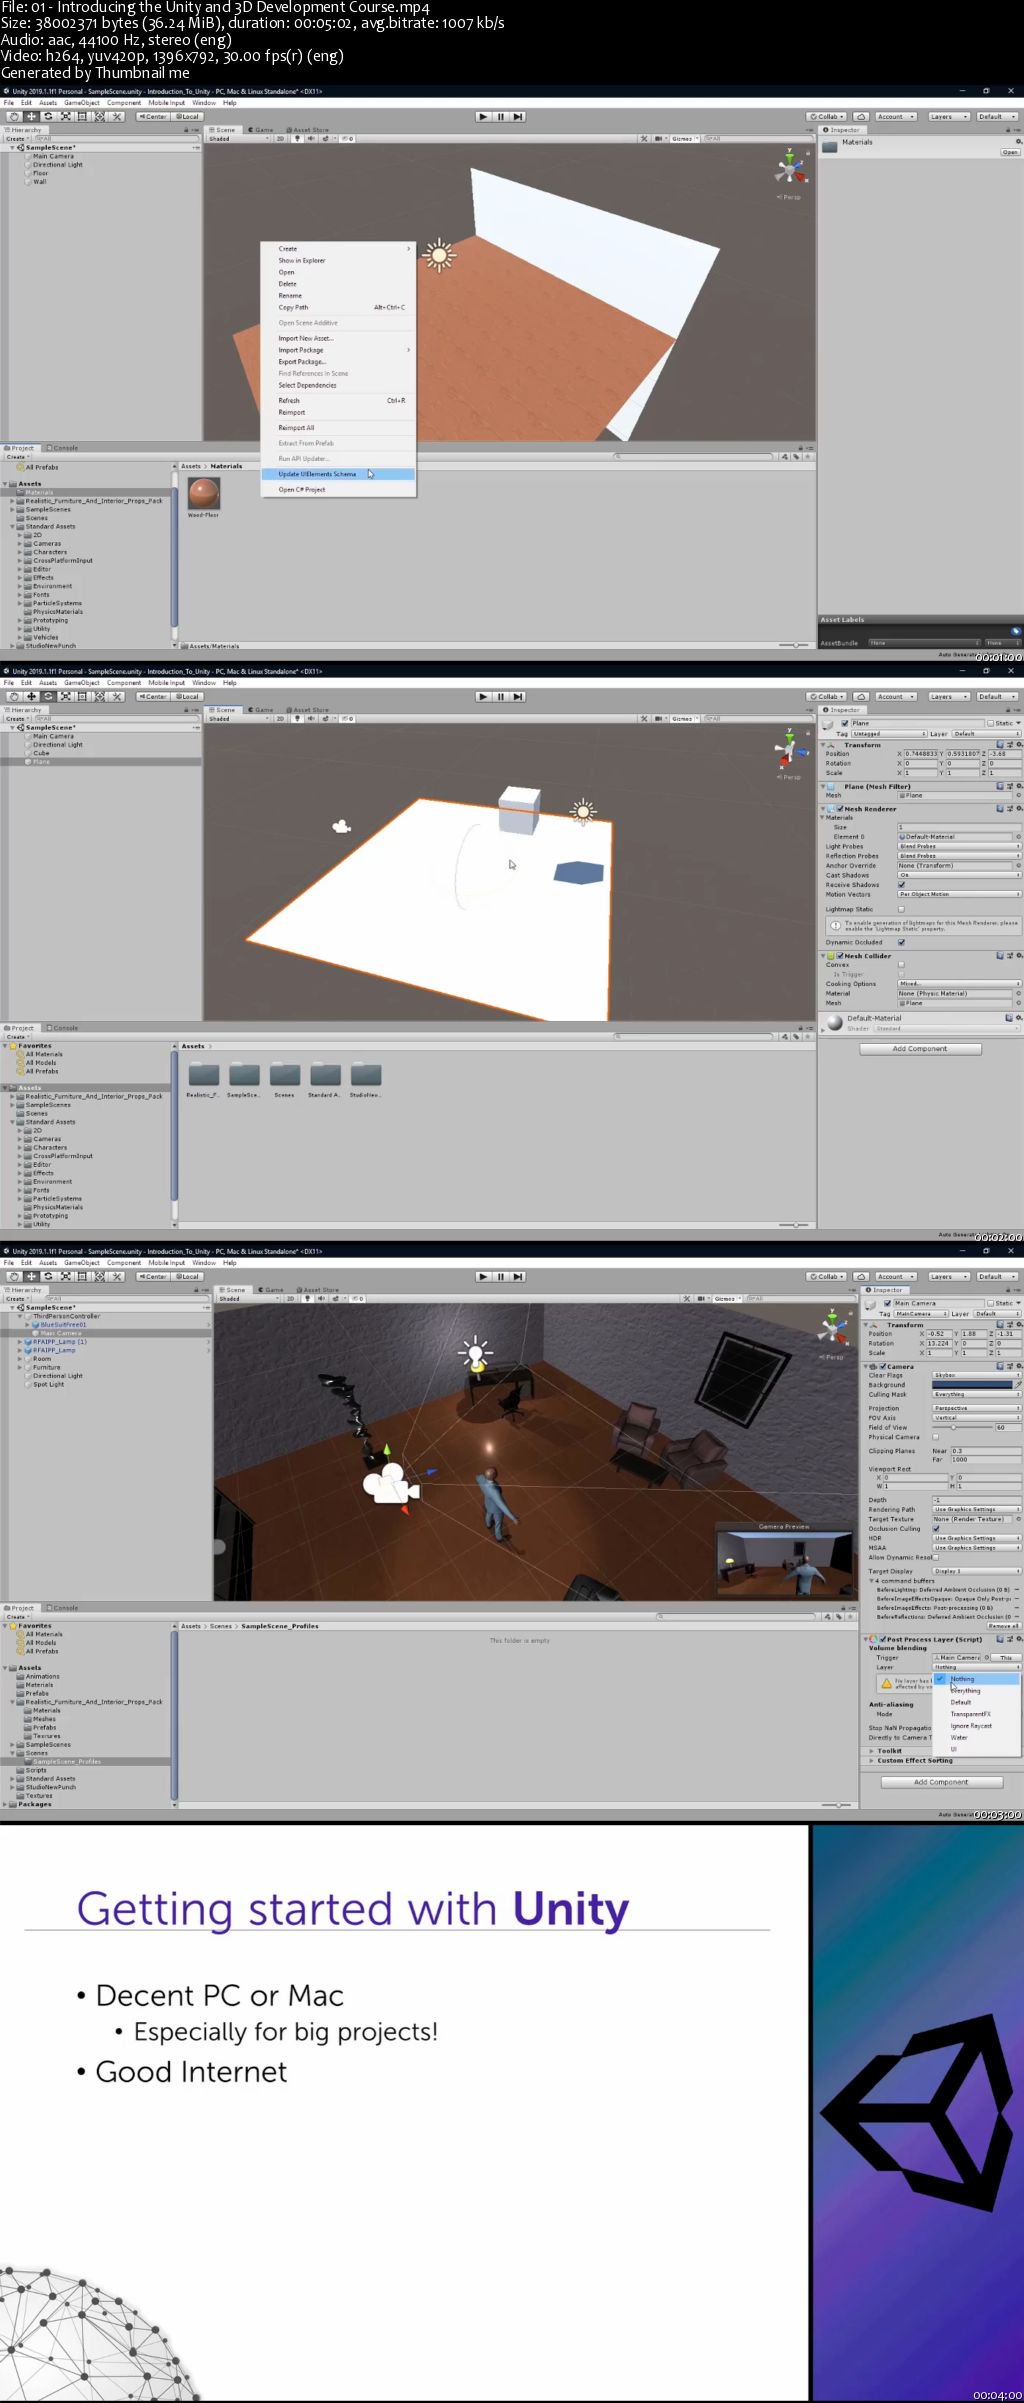Click scene orientation gizmo in context-menu window

790,168
